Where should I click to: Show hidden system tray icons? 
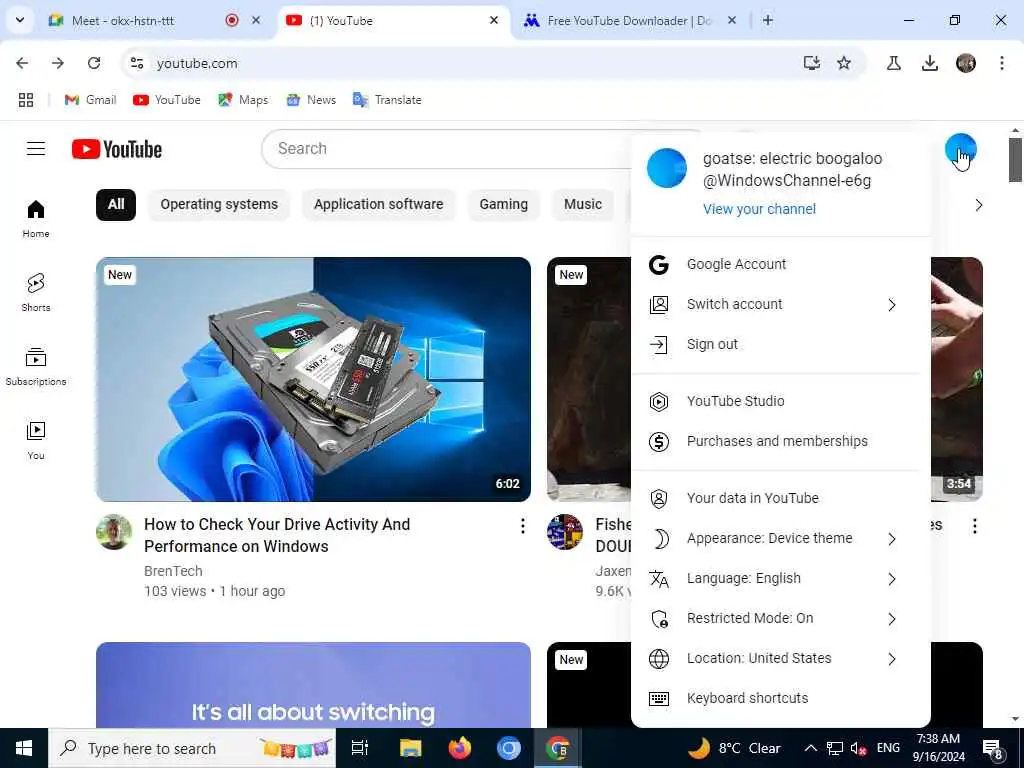pyautogui.click(x=810, y=748)
